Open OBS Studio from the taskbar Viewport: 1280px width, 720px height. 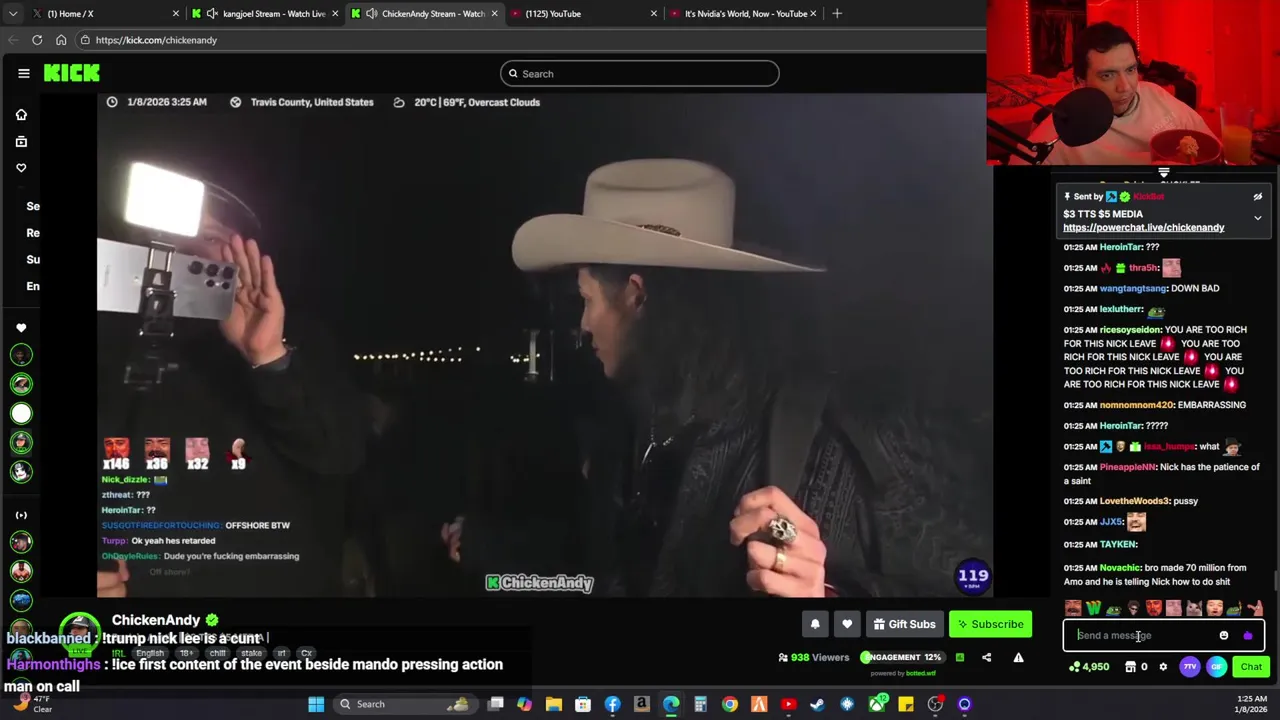coord(935,704)
